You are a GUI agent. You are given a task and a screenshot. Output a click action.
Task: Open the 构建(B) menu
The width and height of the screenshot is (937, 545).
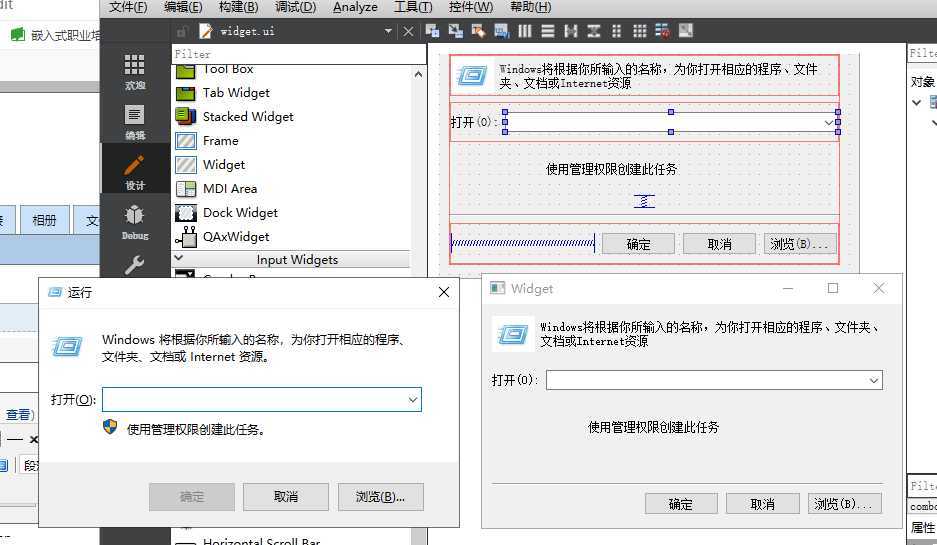(238, 7)
